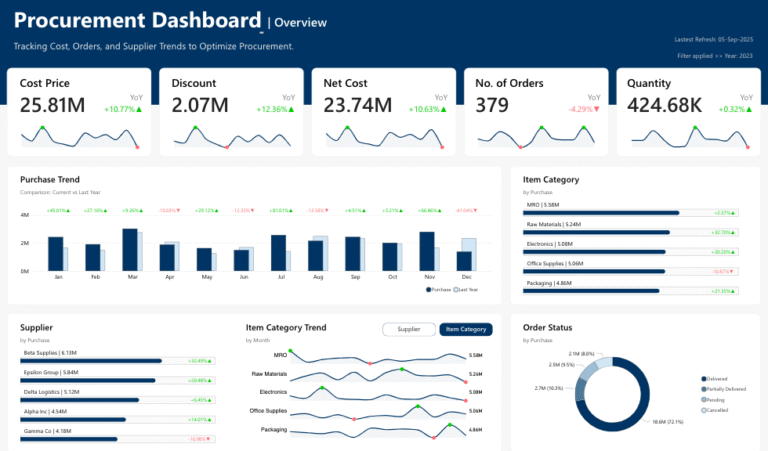This screenshot has height=451, width=768.
Task: Select the March purchase bar
Action: coord(130,250)
